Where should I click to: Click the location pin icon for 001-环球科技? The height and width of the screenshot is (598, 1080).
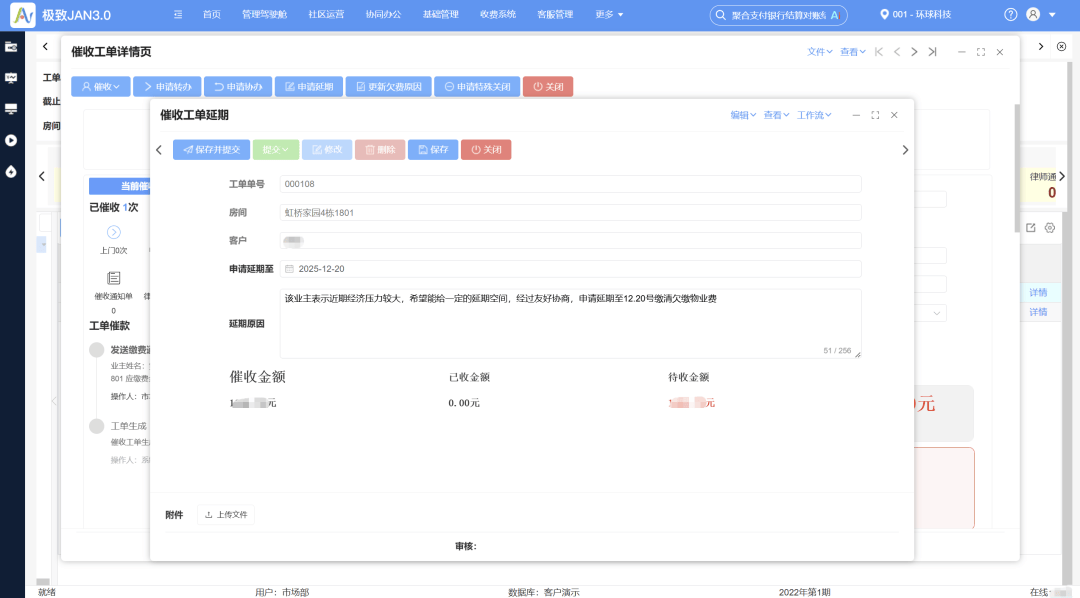(x=882, y=14)
